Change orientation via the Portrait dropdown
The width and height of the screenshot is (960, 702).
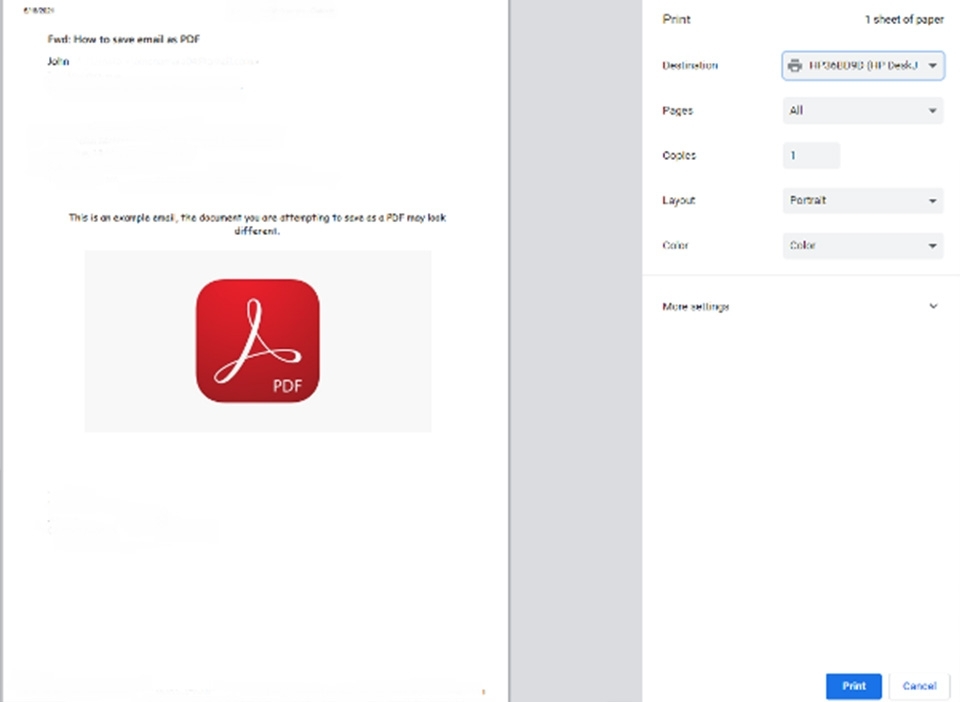click(862, 201)
